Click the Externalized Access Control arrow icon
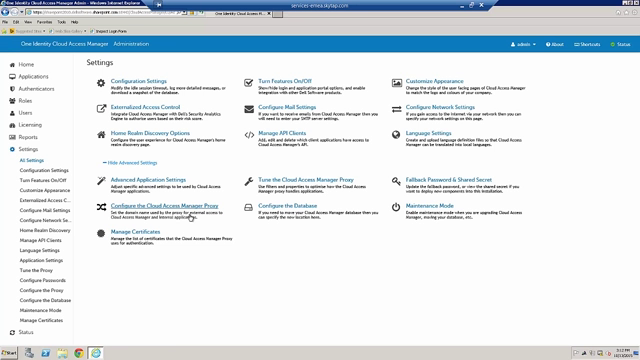Image resolution: width=640 pixels, height=360 pixels. [x=101, y=109]
